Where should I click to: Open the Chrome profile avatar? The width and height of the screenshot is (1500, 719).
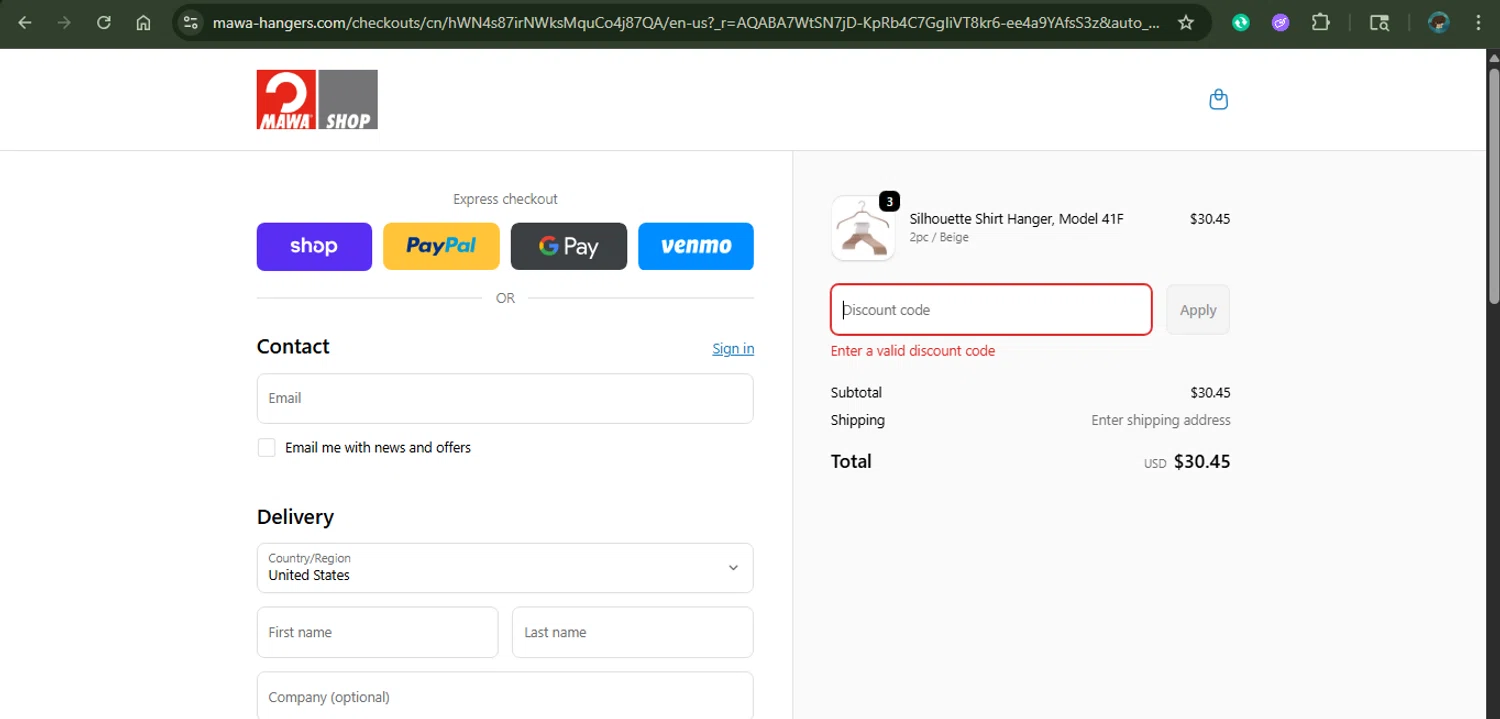point(1439,22)
